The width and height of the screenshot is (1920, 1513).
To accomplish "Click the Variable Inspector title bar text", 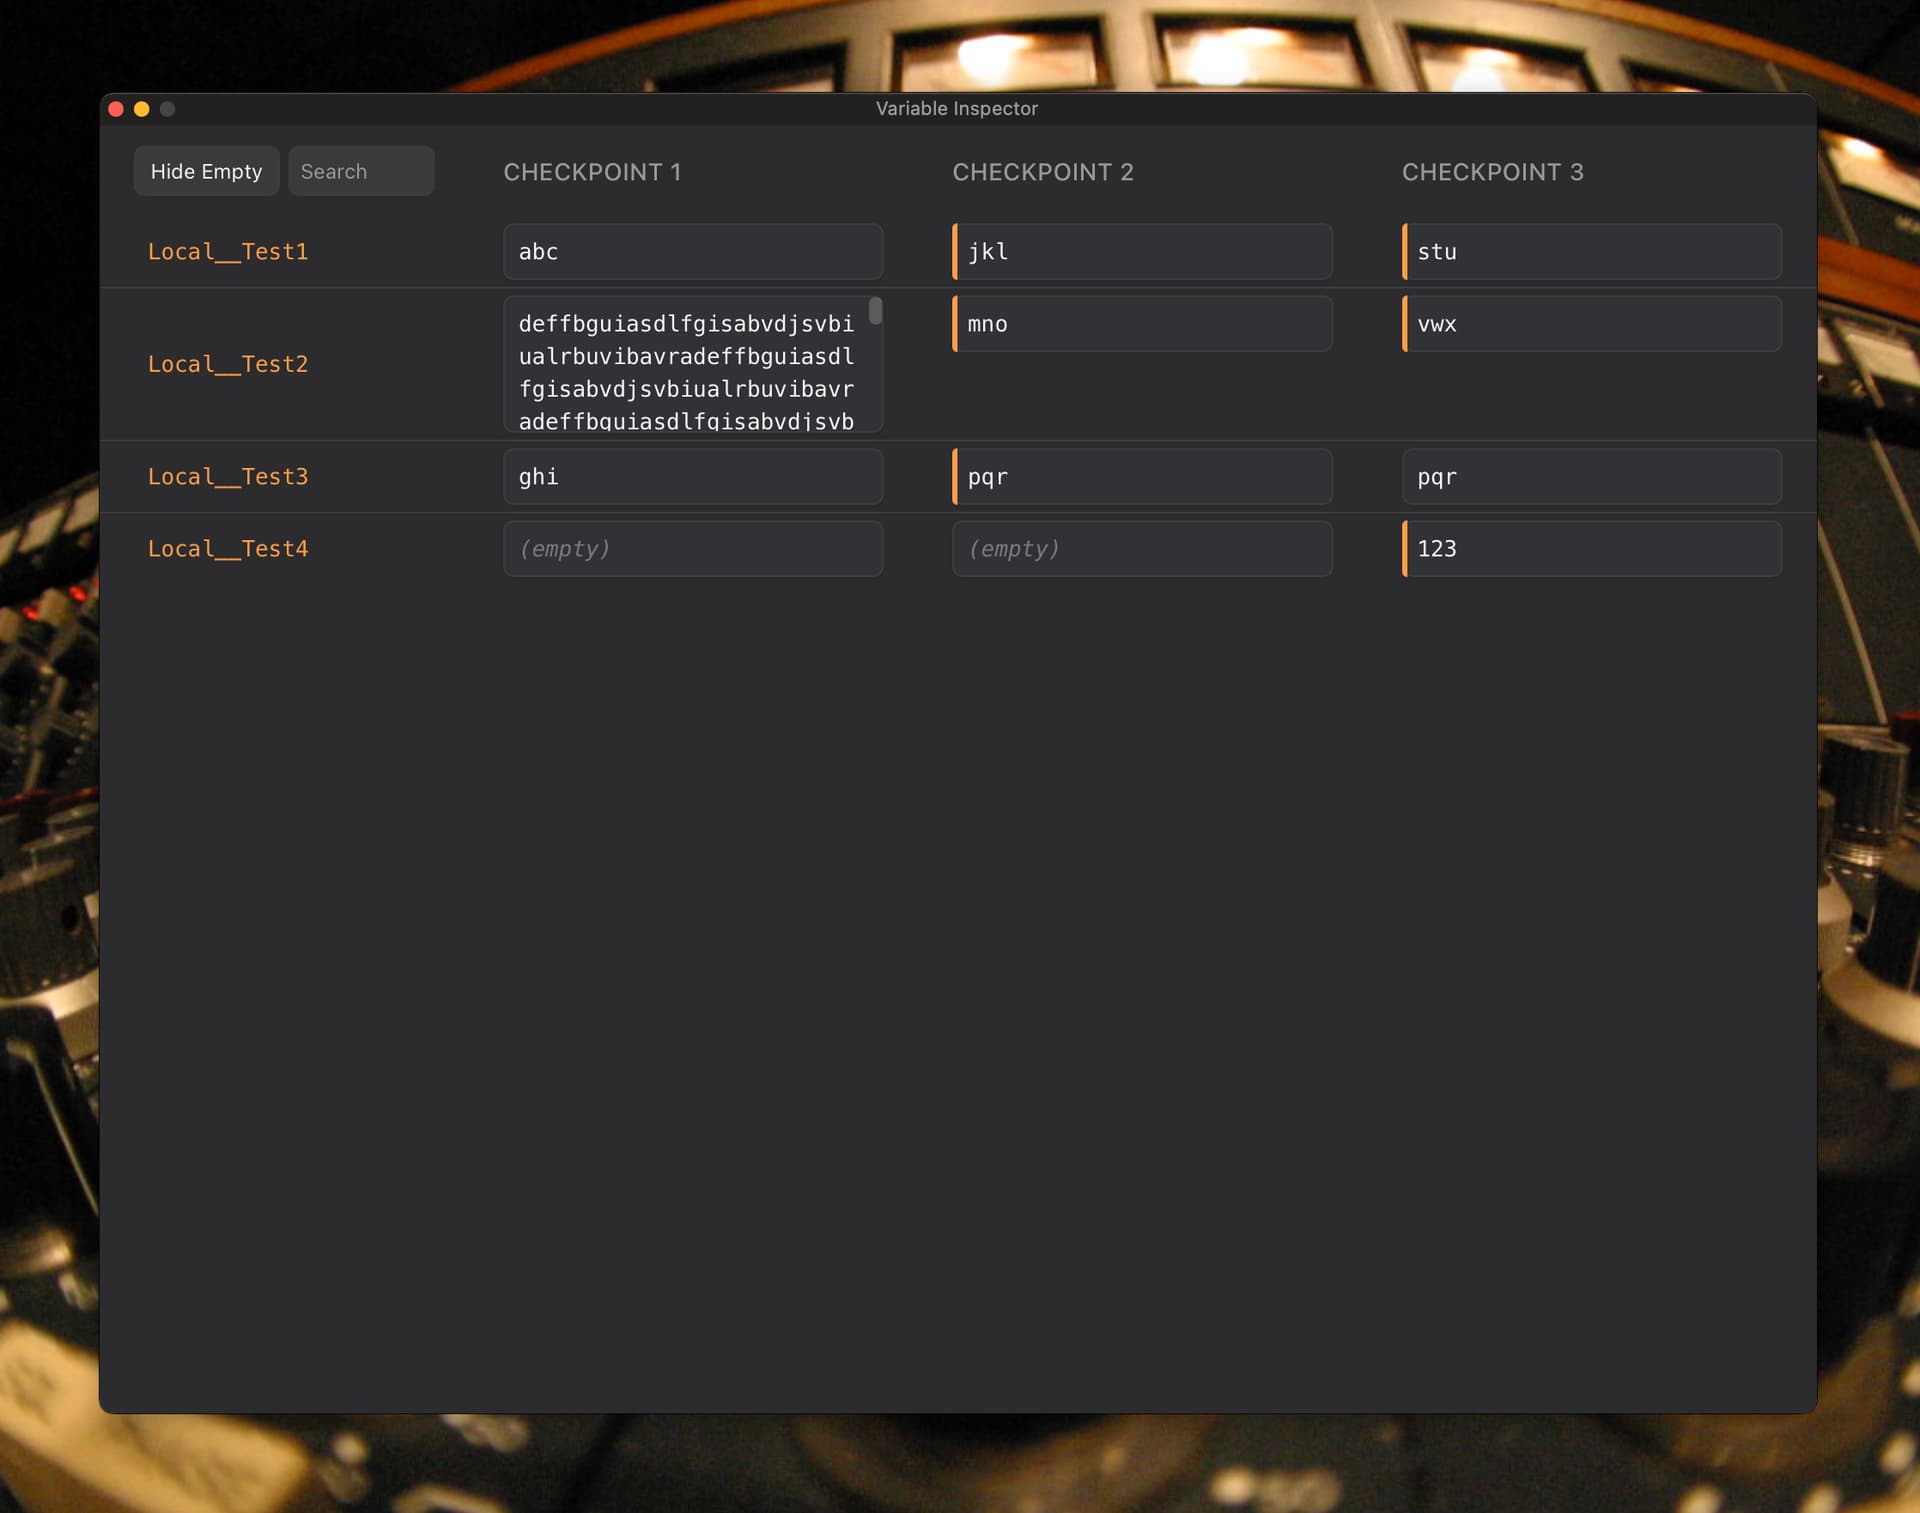I will [x=957, y=109].
